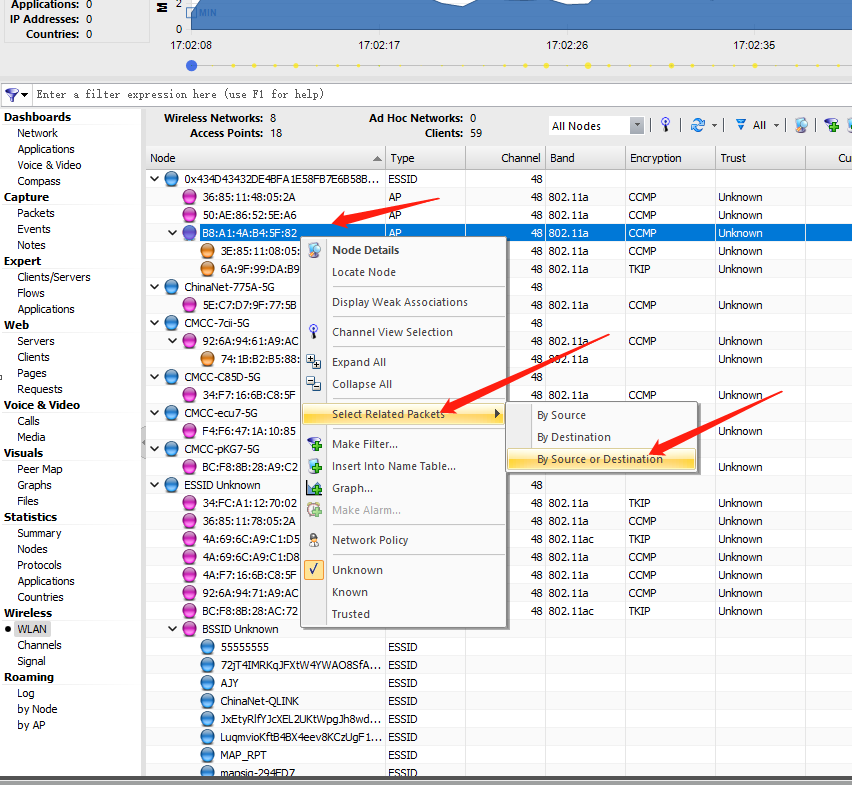Click the Make Filter menu icon

[x=315, y=444]
